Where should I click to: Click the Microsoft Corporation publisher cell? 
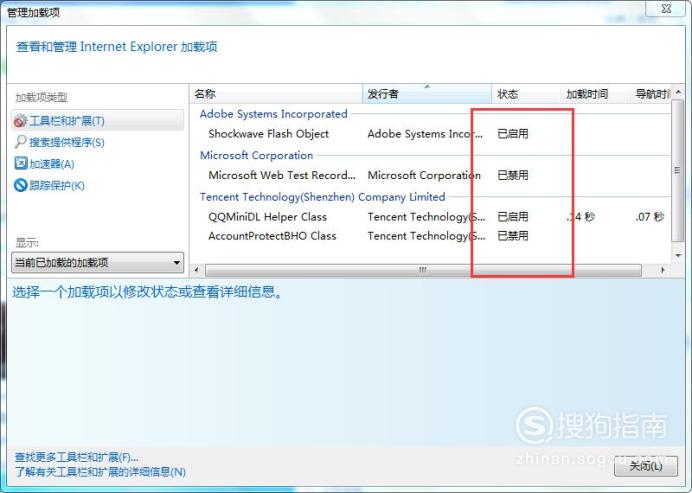pyautogui.click(x=424, y=175)
